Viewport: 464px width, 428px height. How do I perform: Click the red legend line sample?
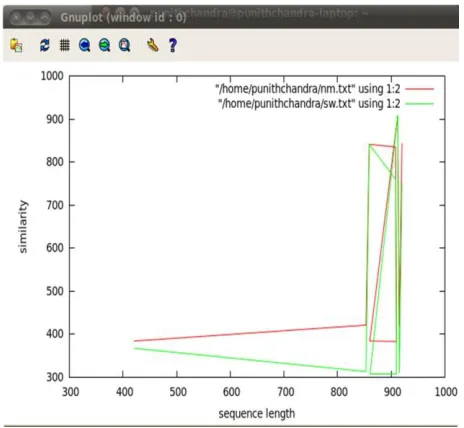click(x=420, y=89)
